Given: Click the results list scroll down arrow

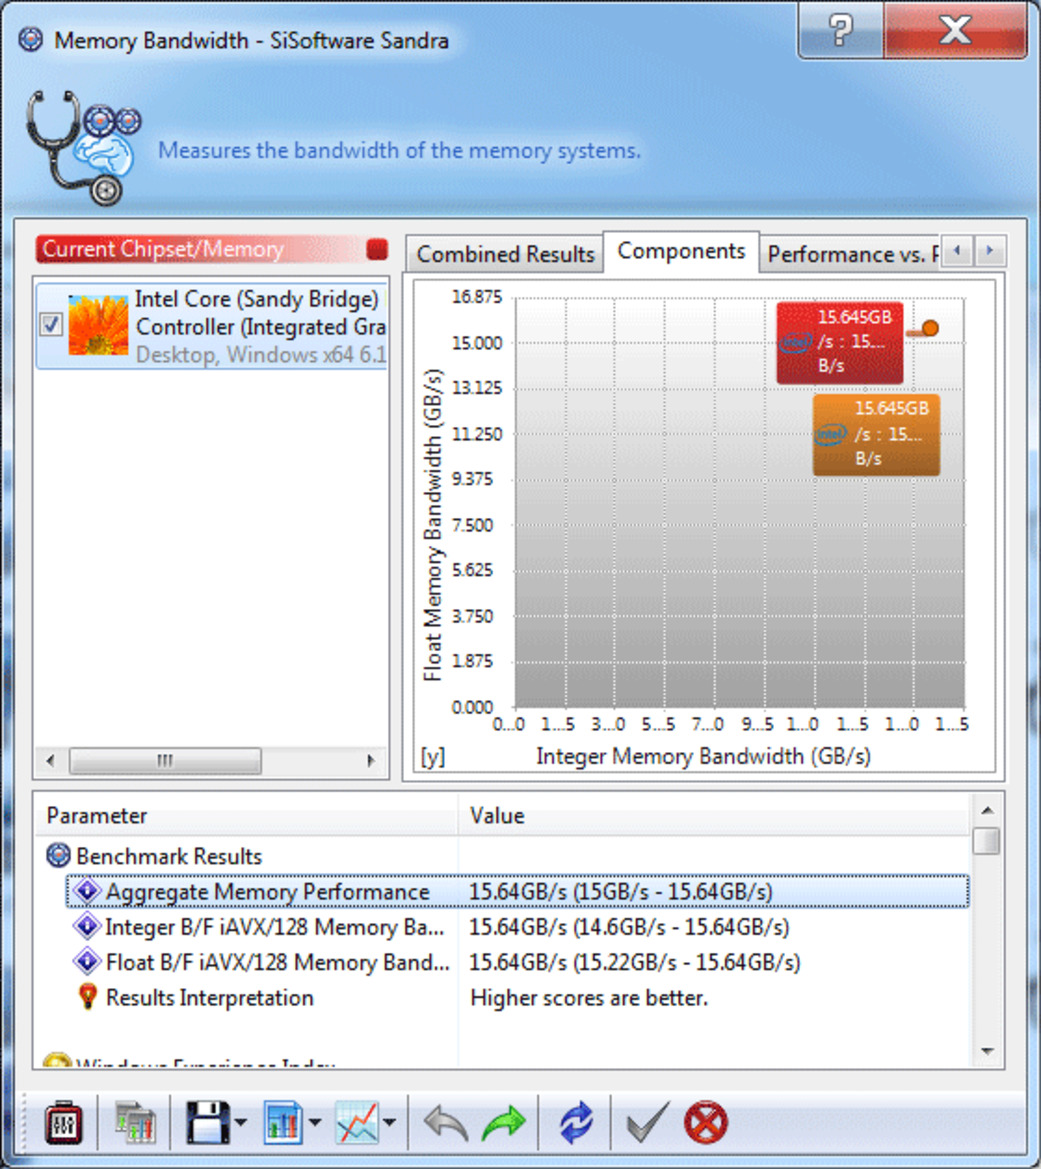Looking at the screenshot, I should pos(987,1051).
